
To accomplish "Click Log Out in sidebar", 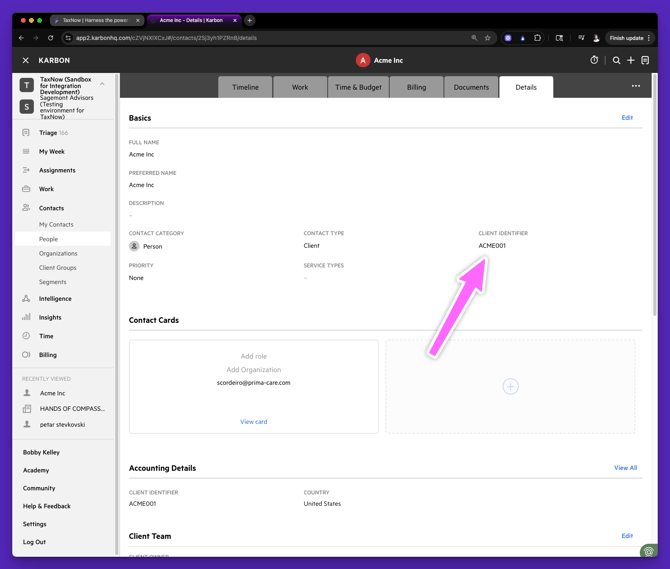I will (34, 542).
